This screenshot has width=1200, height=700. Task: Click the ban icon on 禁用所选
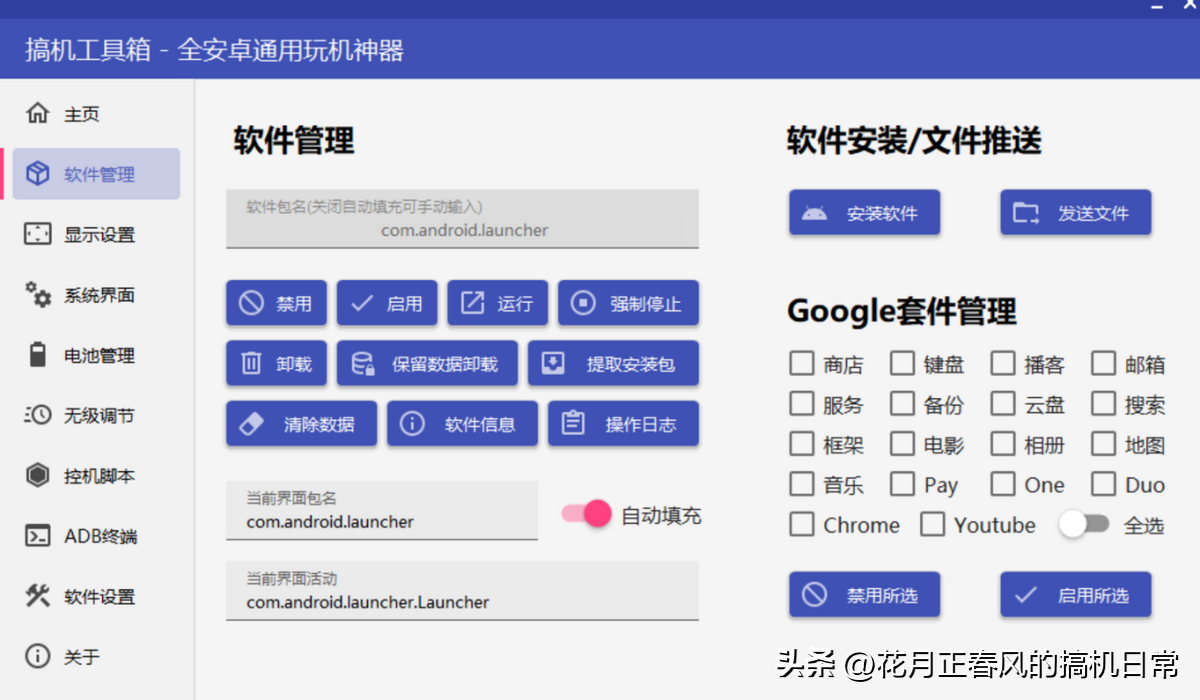[x=815, y=595]
